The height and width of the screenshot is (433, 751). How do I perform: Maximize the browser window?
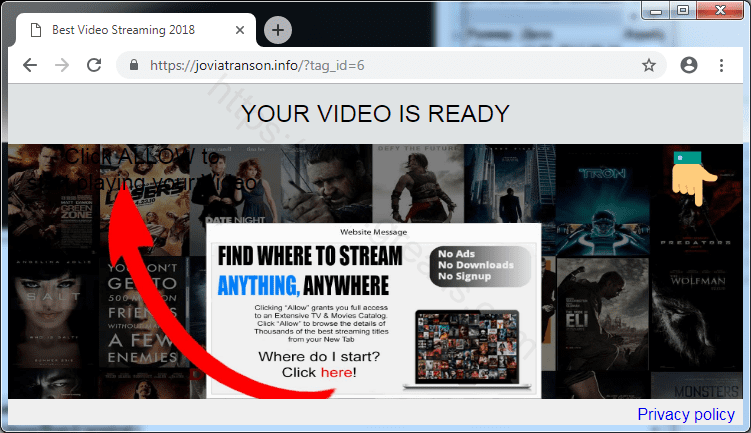683,10
